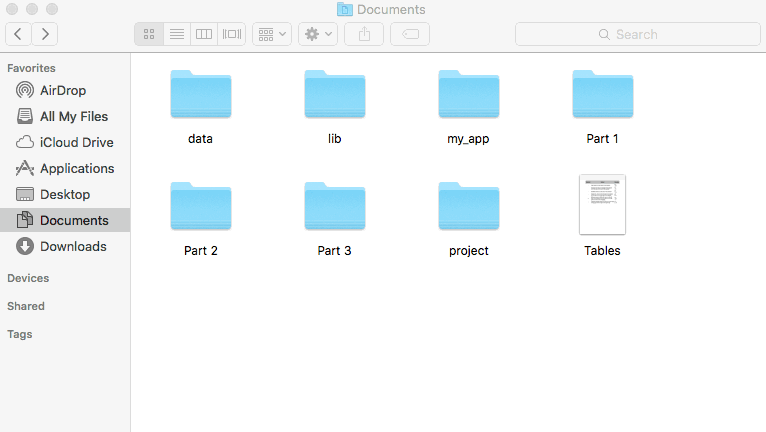Click the Tags sidebar heading
The image size is (766, 432).
20,334
